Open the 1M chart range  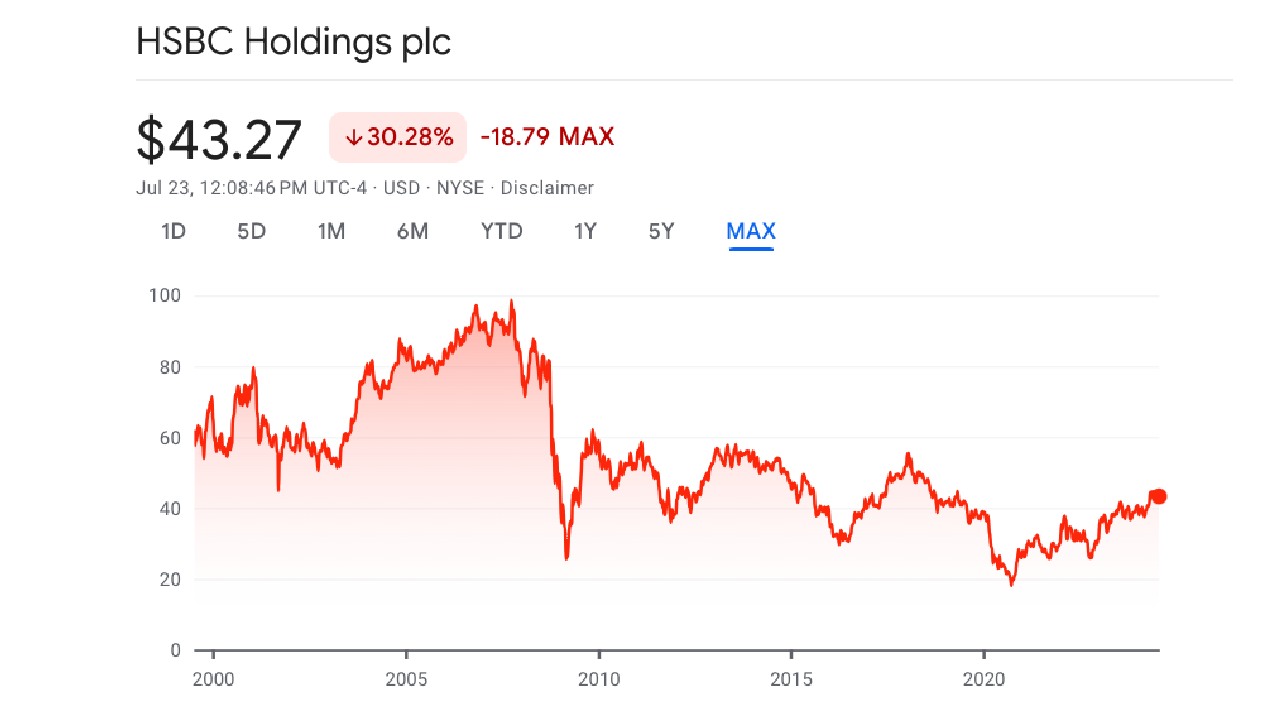(331, 232)
